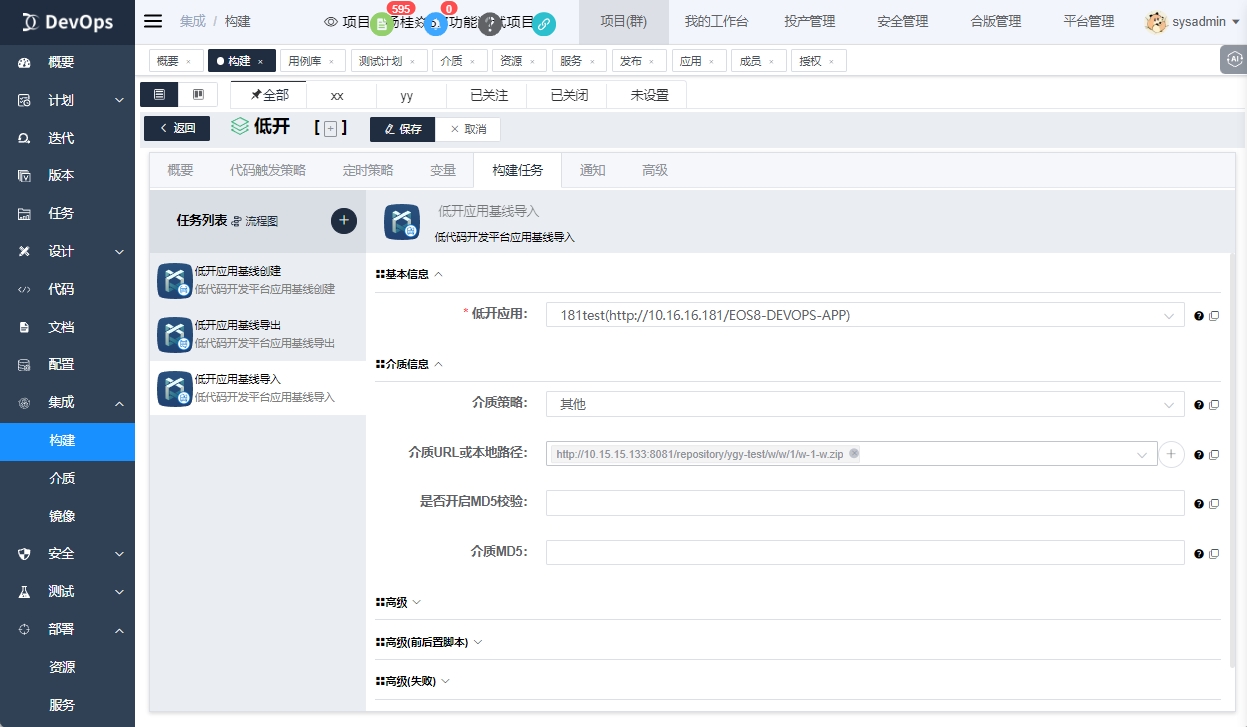Open the 介质策略 dropdown showing 其他
1247x727 pixels.
864,404
